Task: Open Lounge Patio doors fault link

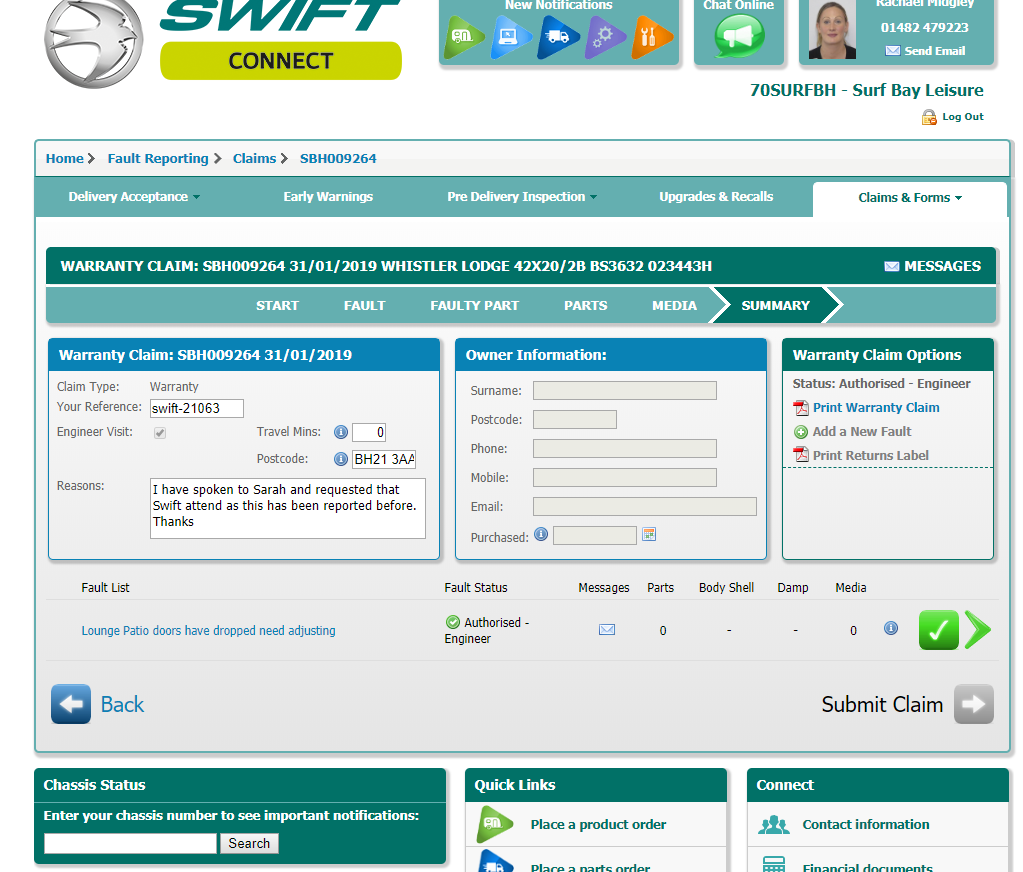Action: pyautogui.click(x=208, y=631)
